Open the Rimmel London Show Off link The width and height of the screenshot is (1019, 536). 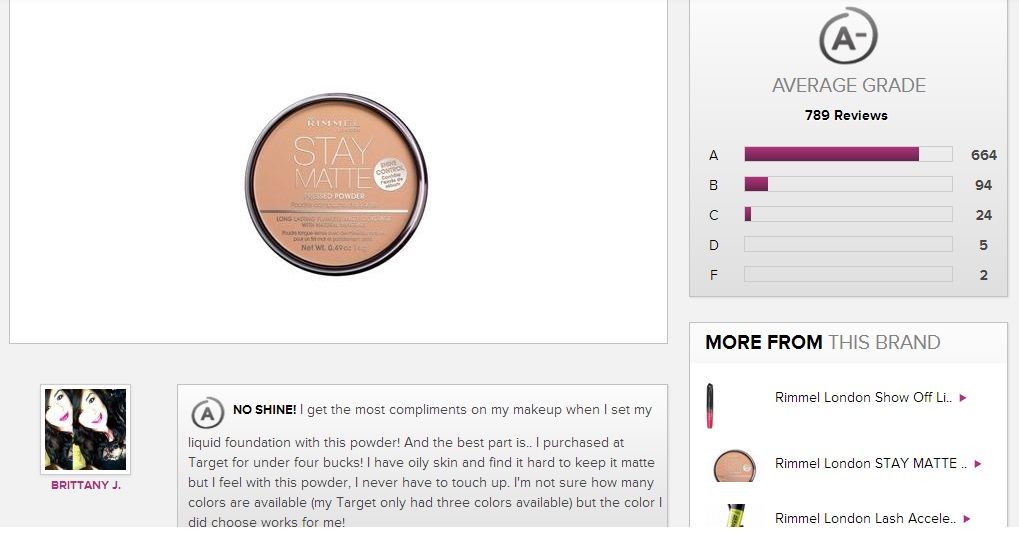[x=863, y=397]
